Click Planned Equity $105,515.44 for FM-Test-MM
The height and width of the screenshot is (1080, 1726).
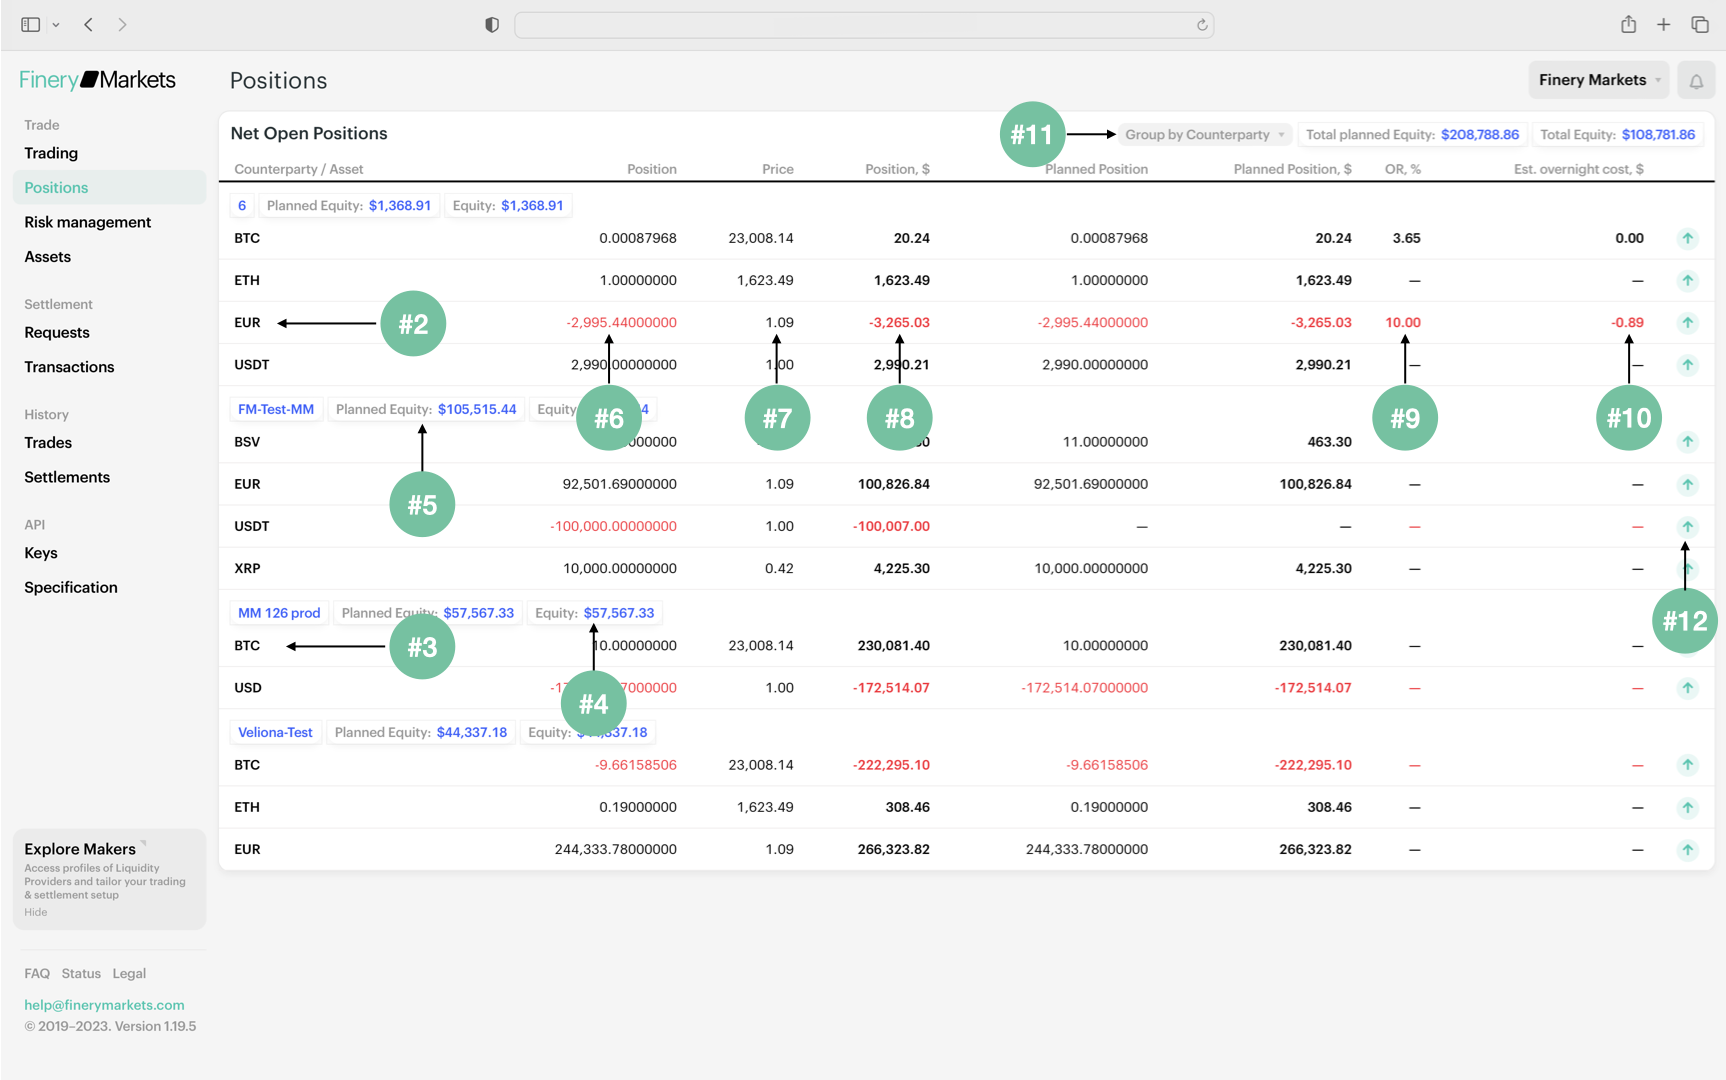(x=426, y=409)
